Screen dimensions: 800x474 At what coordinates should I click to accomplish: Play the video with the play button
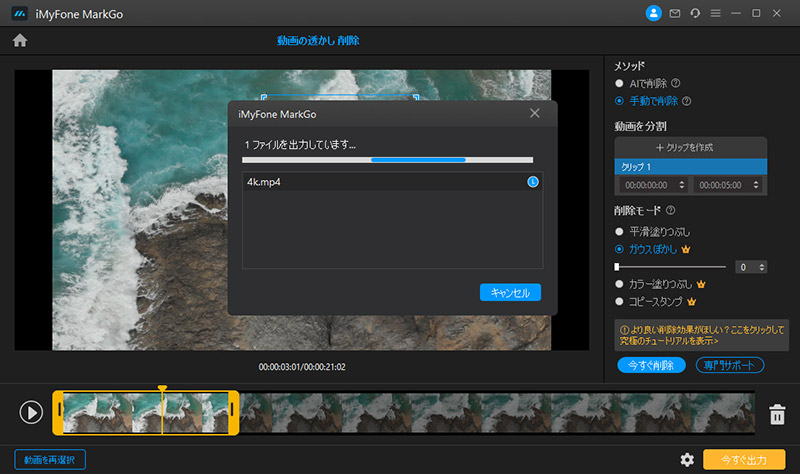31,412
